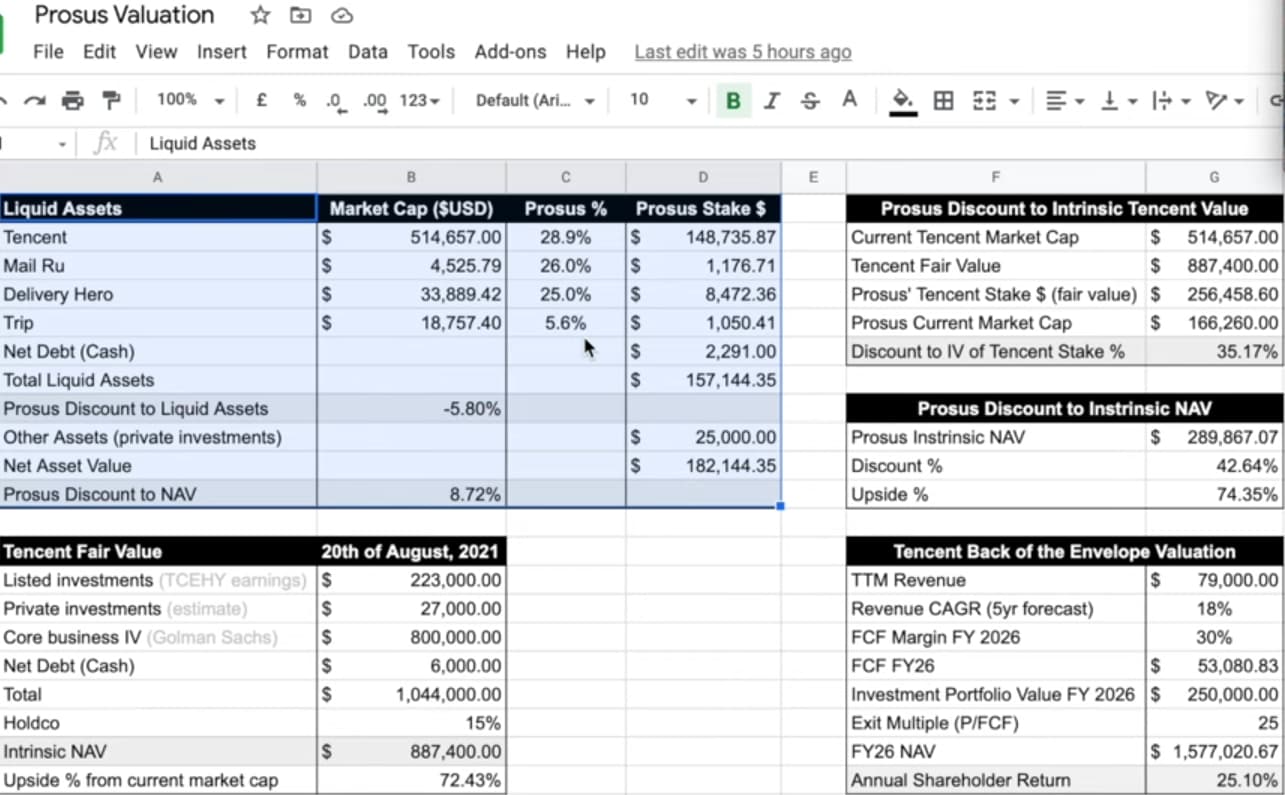Format as percent icon
The width and height of the screenshot is (1285, 795).
point(299,100)
